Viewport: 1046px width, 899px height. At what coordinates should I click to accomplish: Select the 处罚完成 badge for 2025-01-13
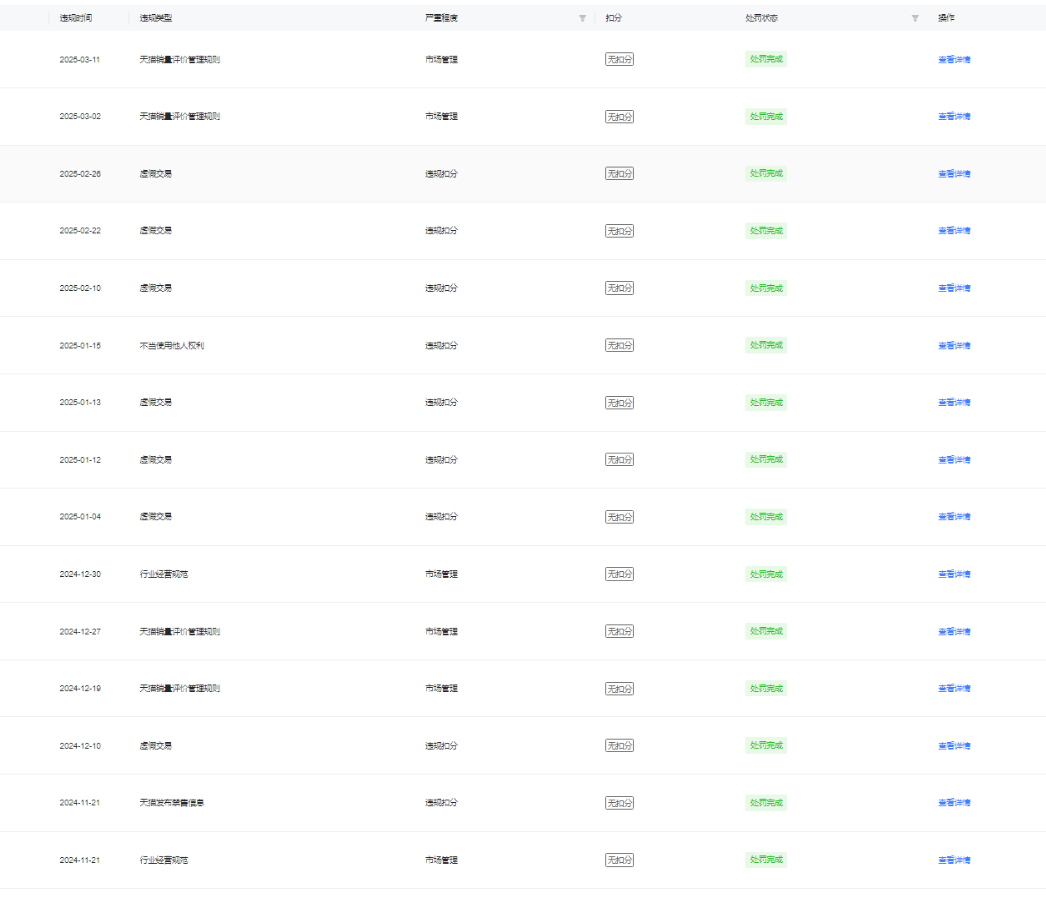(766, 402)
